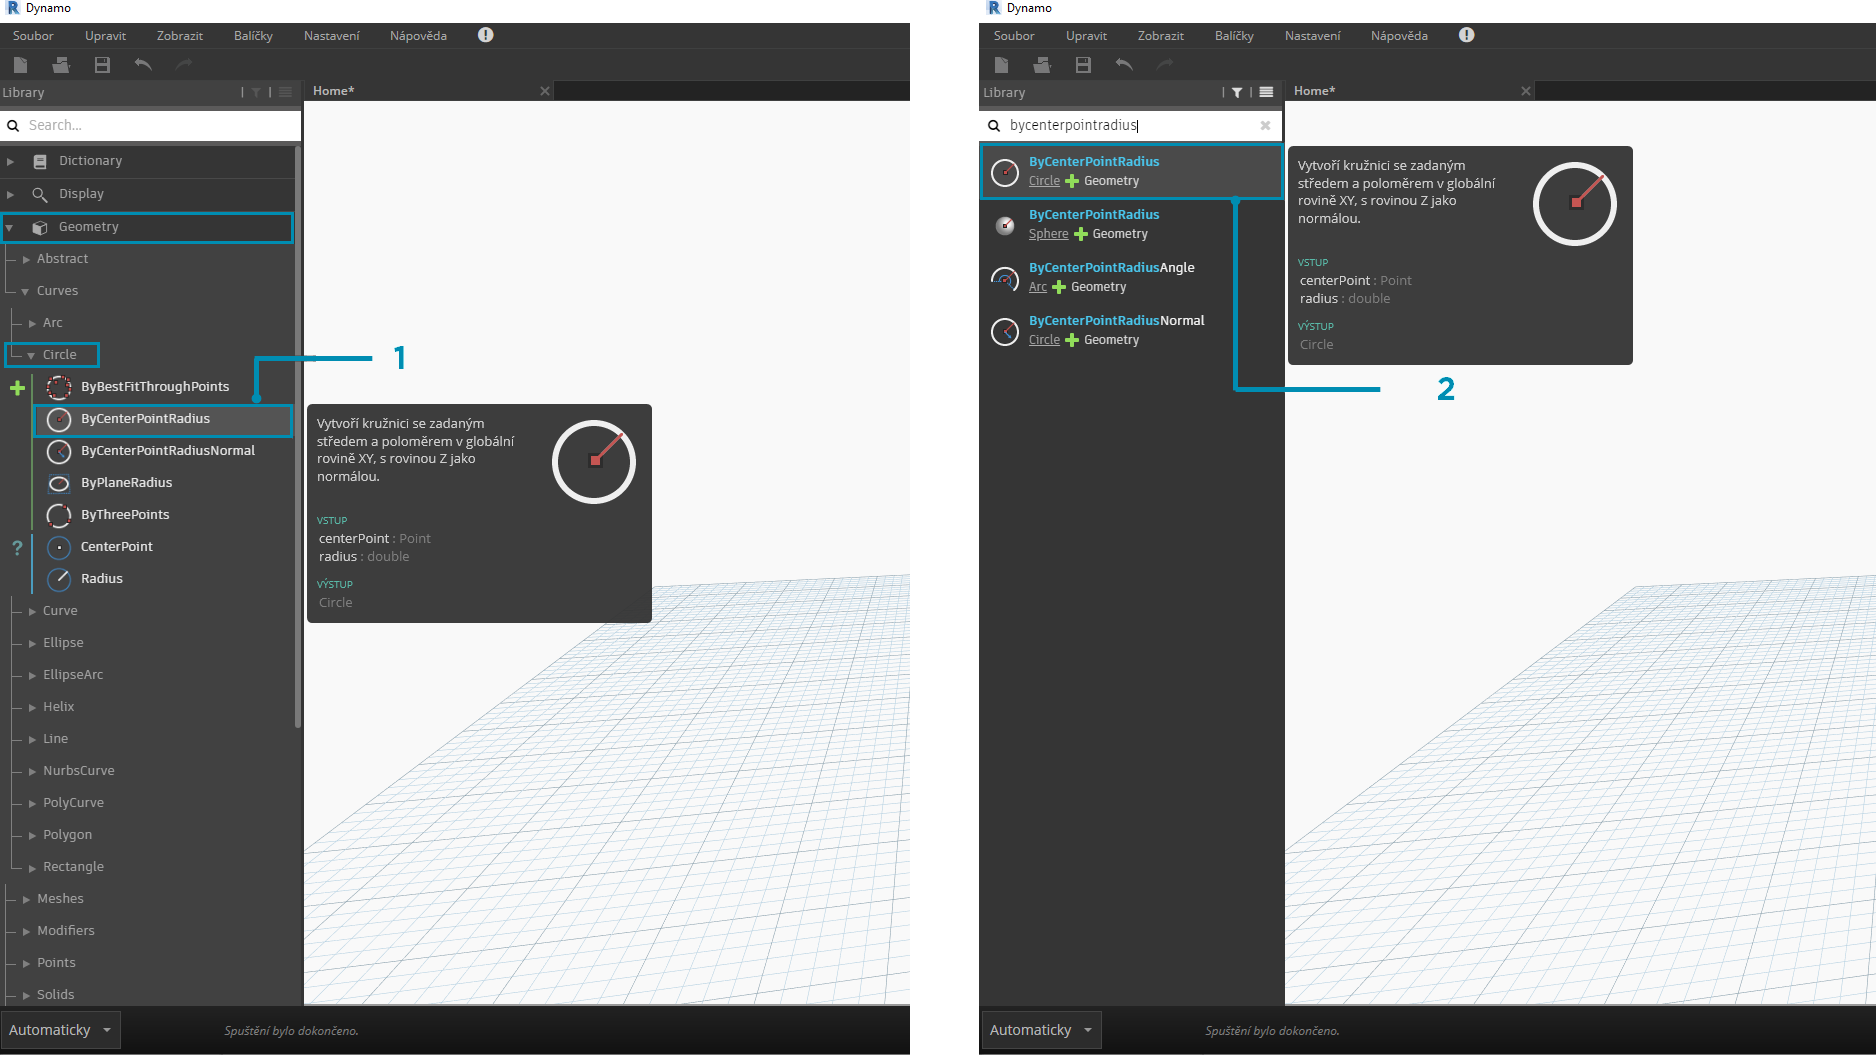
Task: Click the left Library vertical scrollbar
Action: pyautogui.click(x=297, y=436)
